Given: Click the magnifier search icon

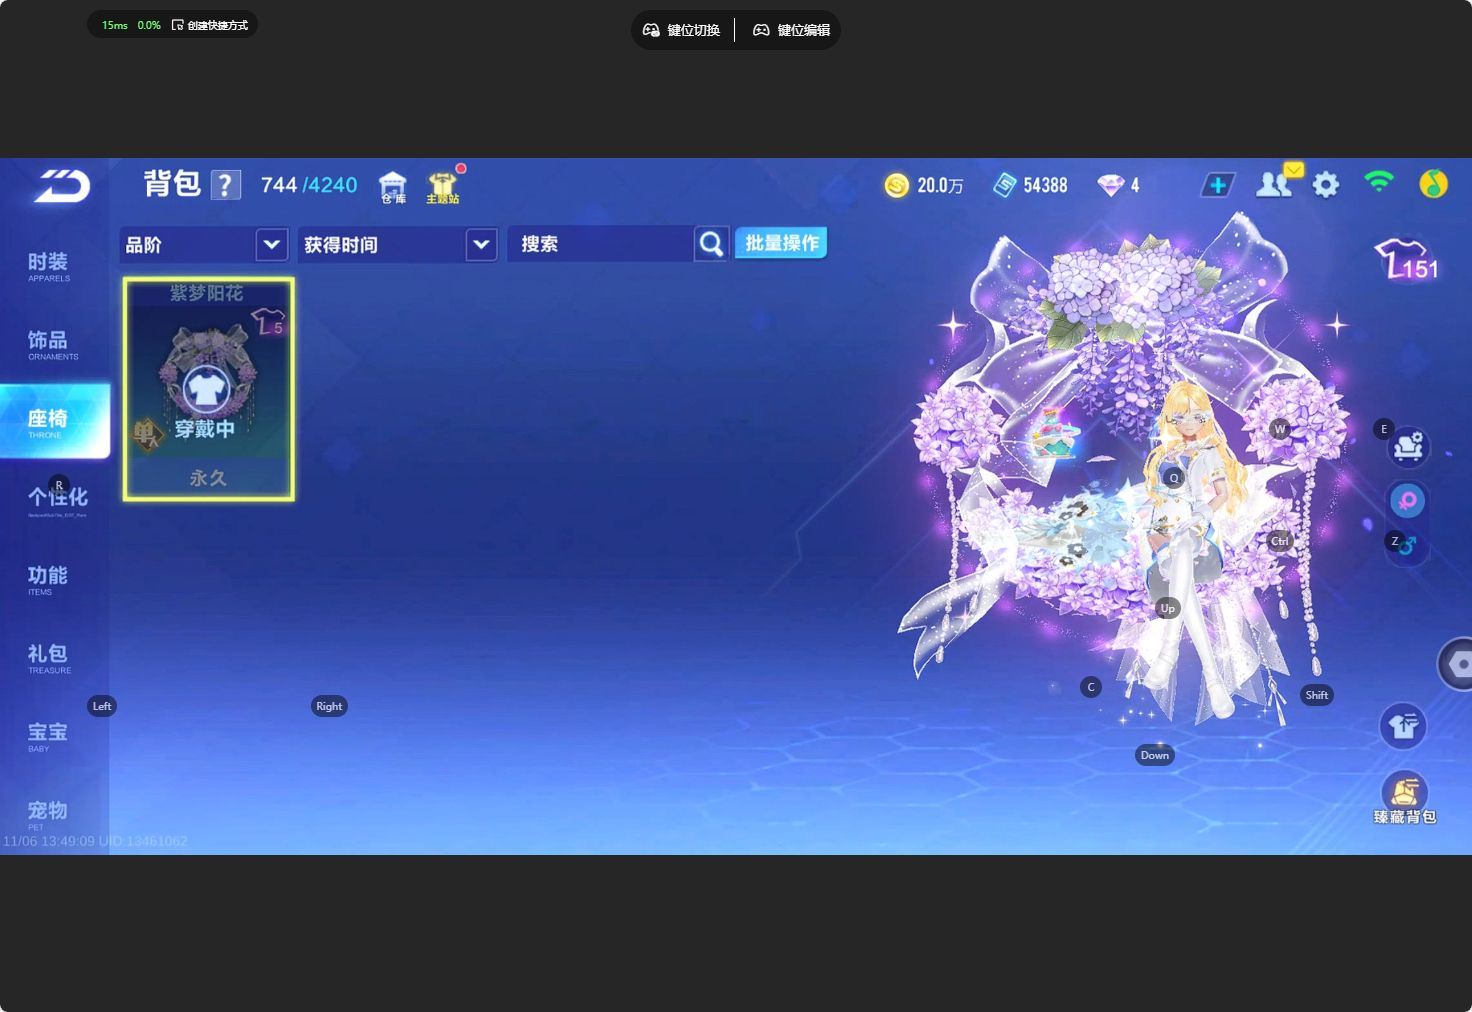Looking at the screenshot, I should pos(711,244).
